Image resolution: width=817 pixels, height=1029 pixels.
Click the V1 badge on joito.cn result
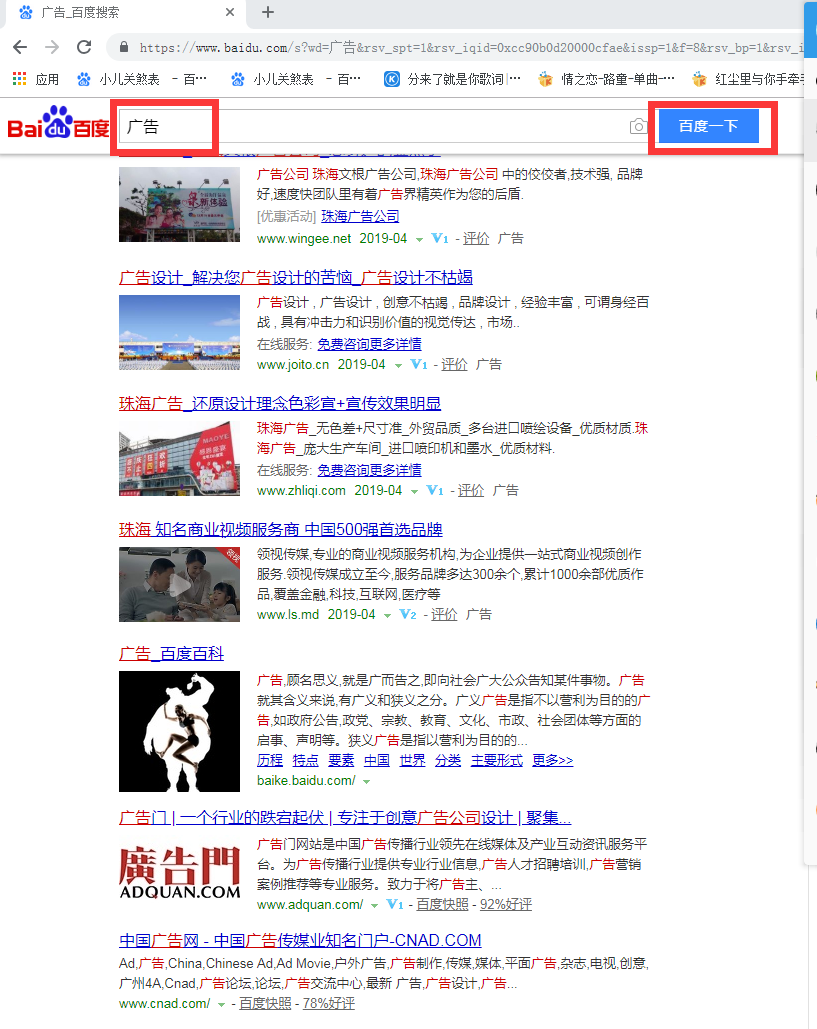click(419, 364)
